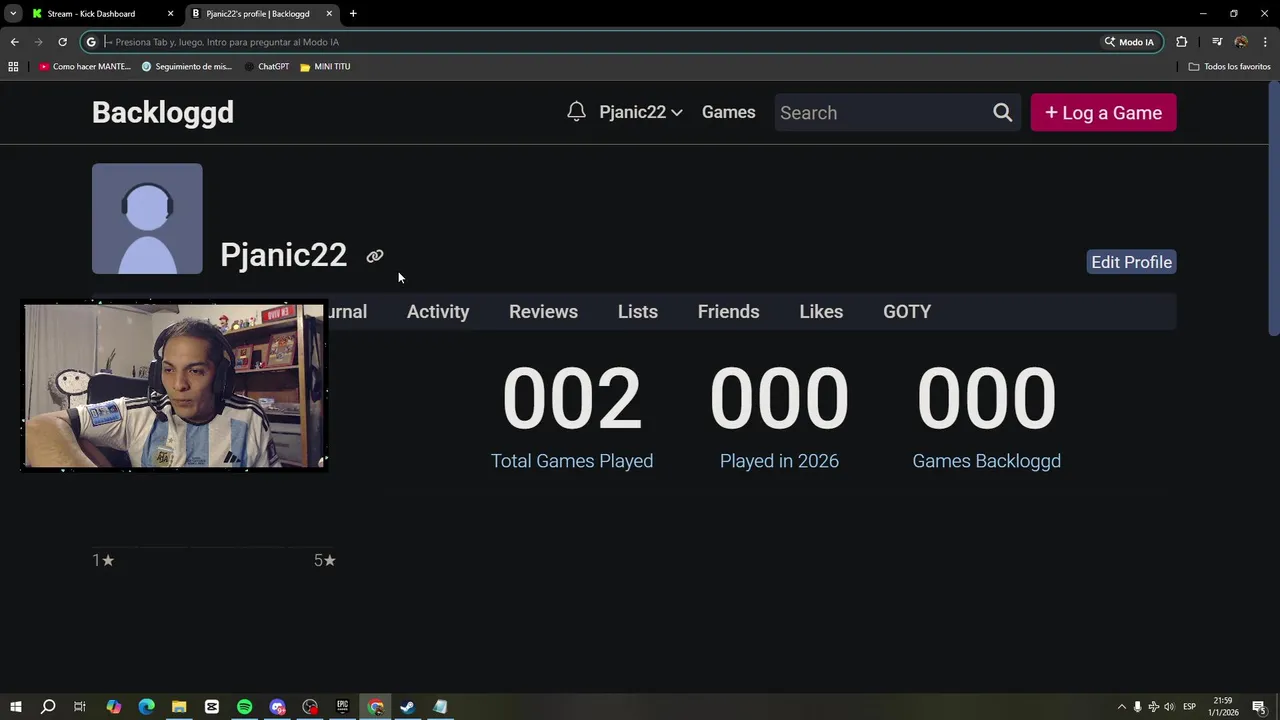Click the microphone tray icon
The image size is (1280, 720).
1137,707
